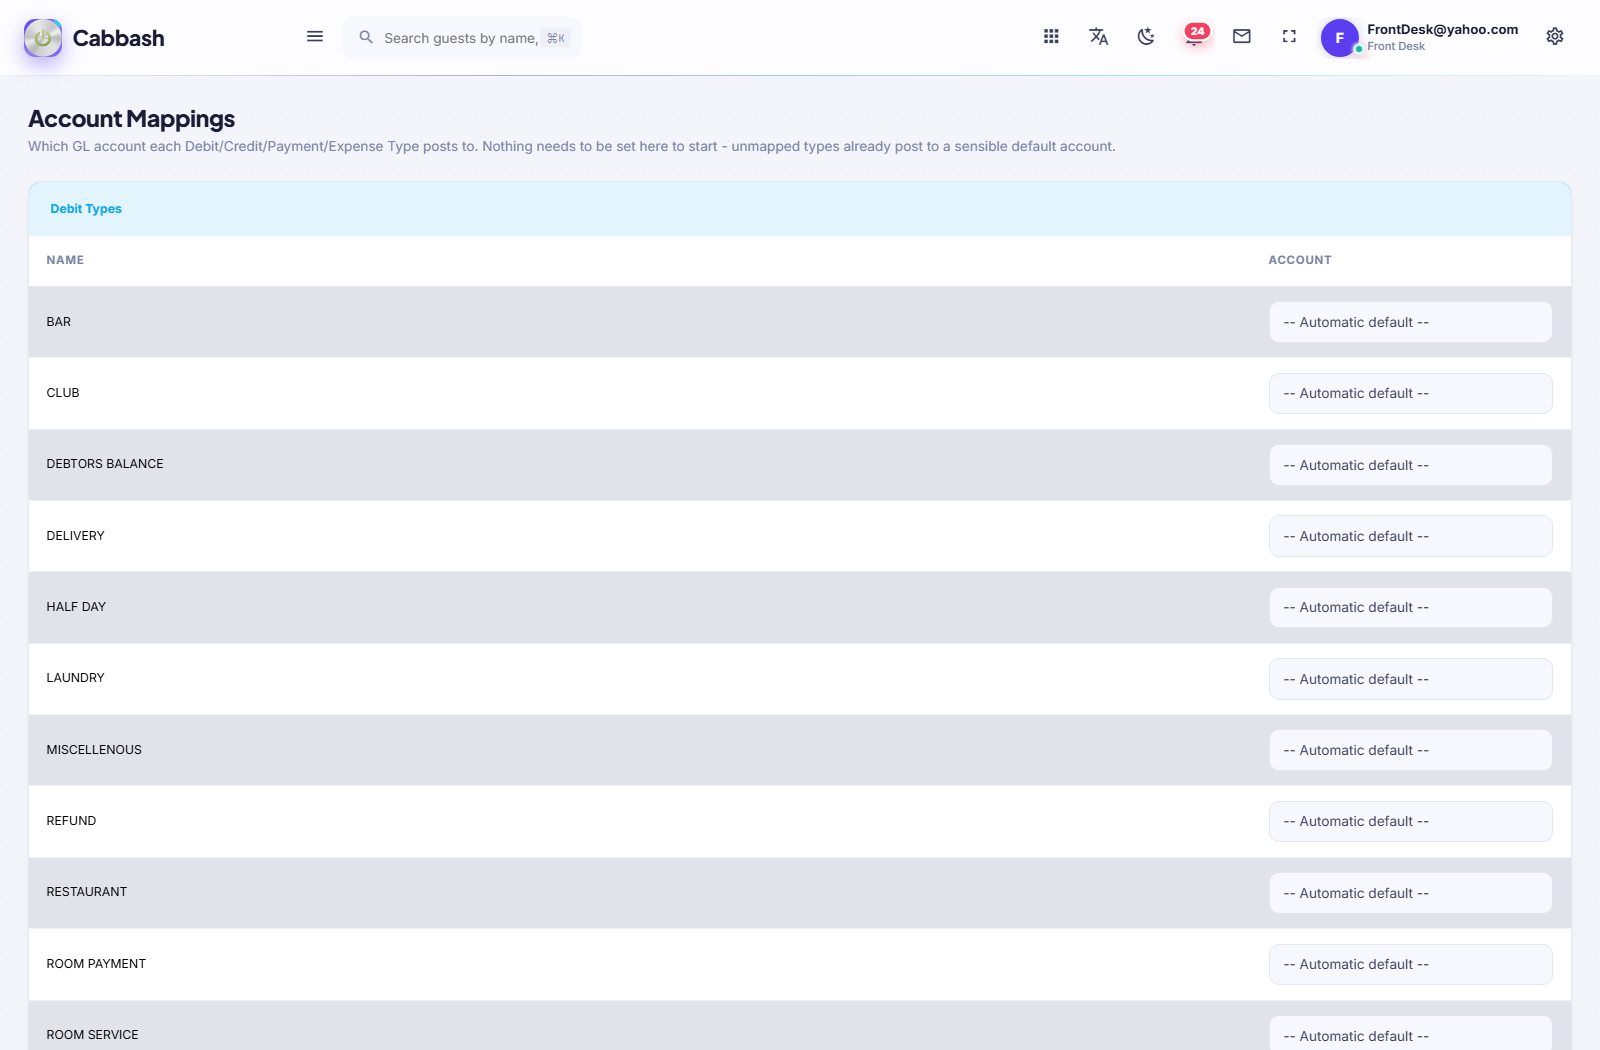Open the settings gear icon
Screen dimensions: 1600x1050
[1555, 37]
